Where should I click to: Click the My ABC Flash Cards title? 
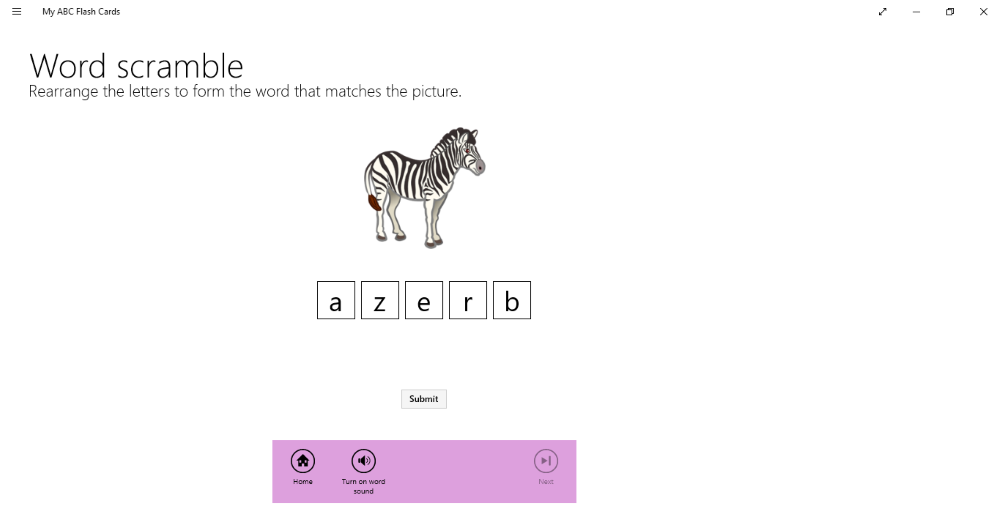[x=81, y=11]
